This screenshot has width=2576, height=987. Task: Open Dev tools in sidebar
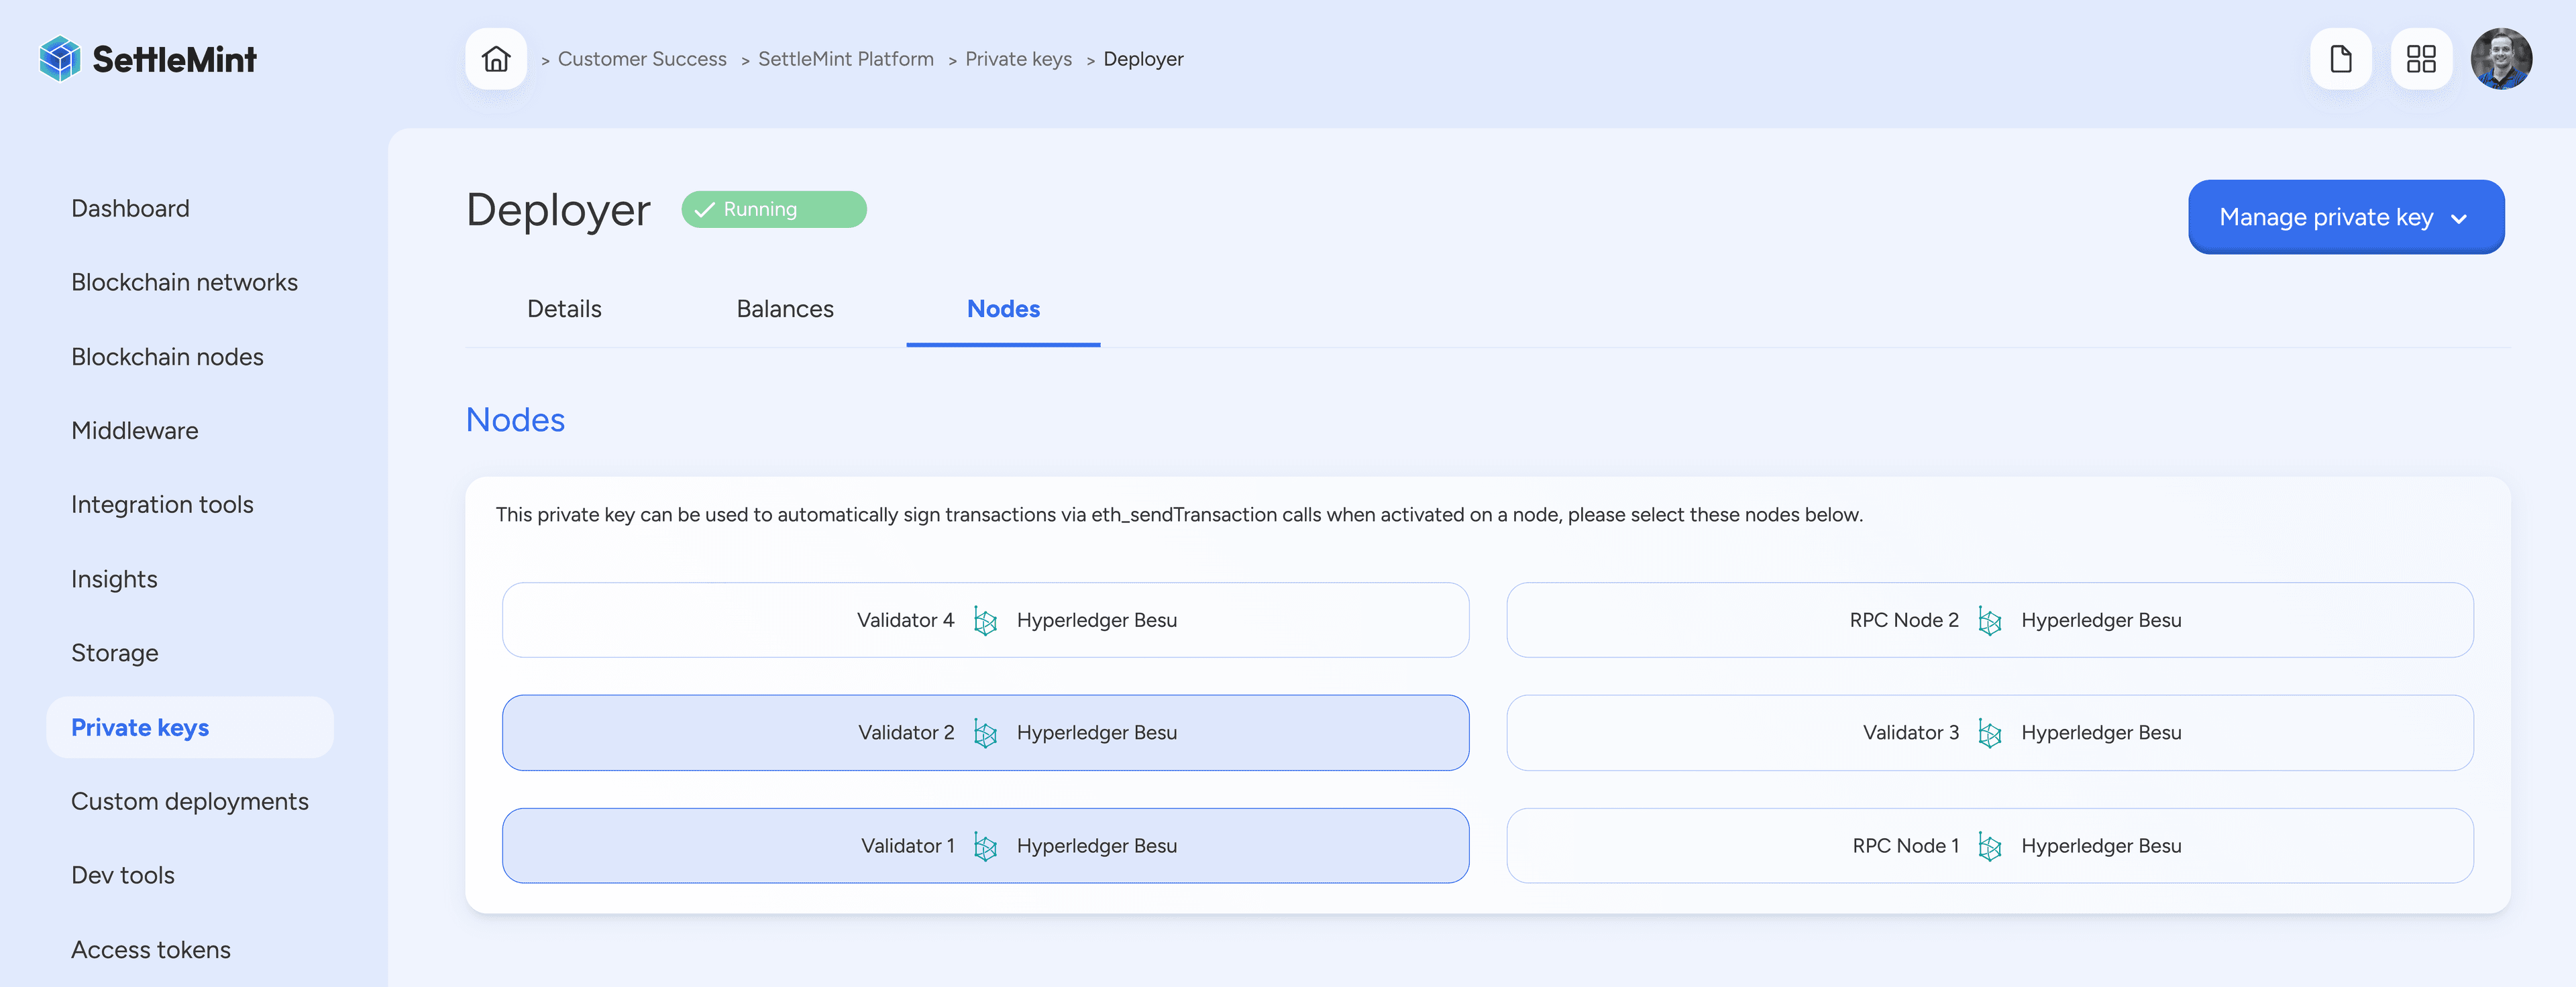[122, 875]
